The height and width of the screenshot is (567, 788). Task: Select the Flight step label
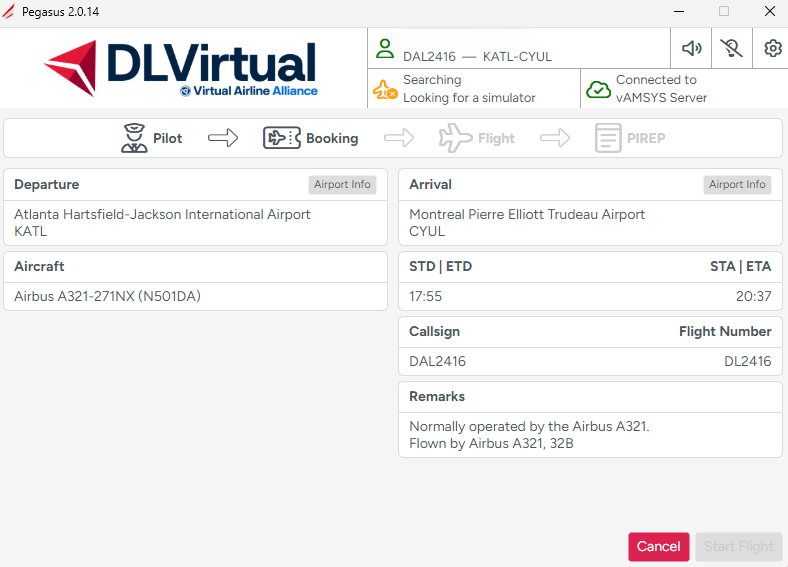click(496, 138)
